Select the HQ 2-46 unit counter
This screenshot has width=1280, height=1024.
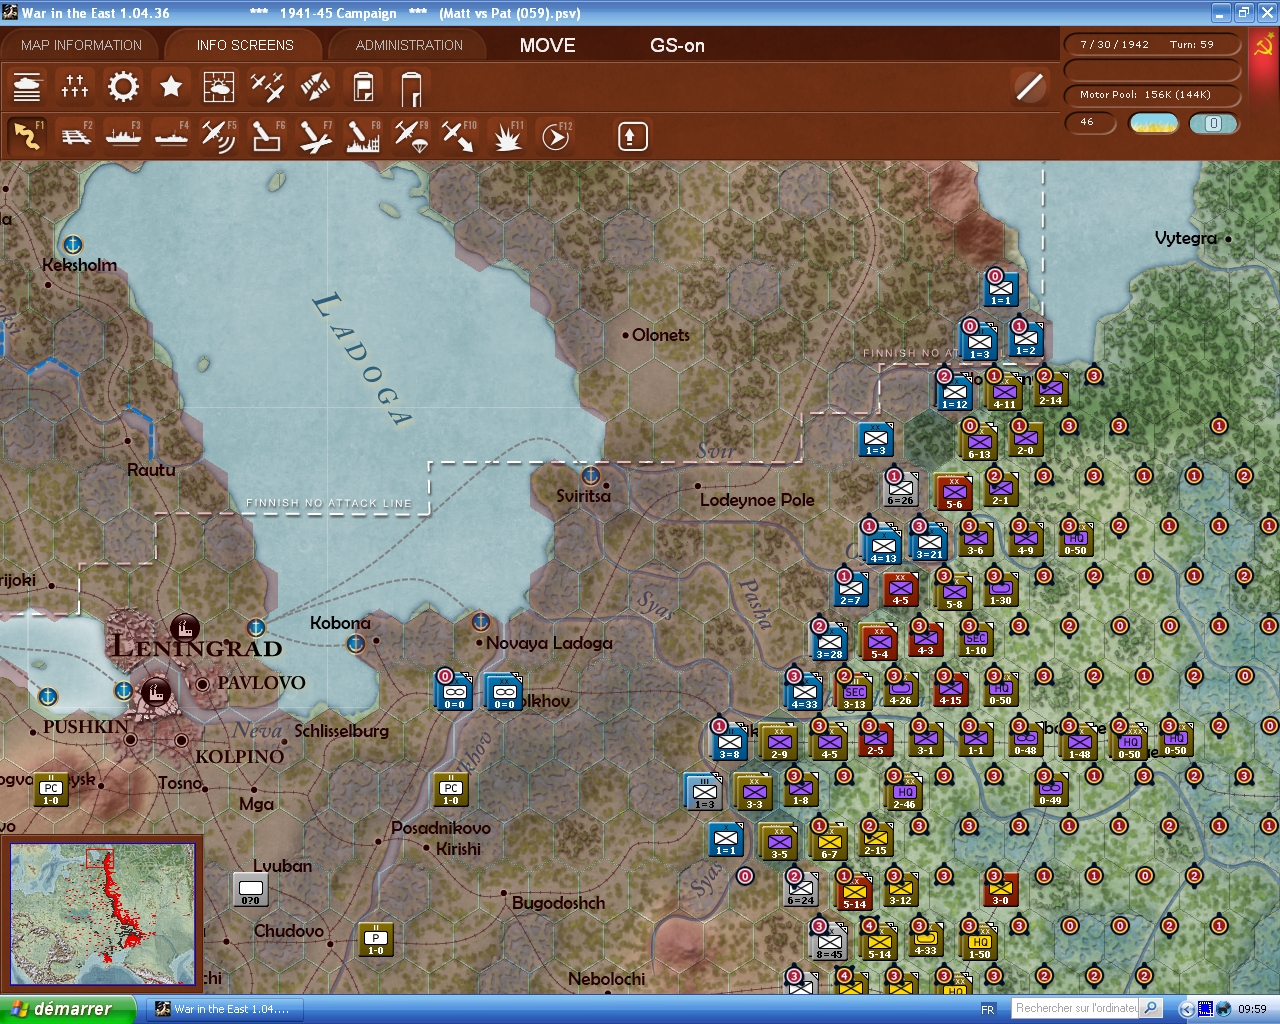pos(905,793)
